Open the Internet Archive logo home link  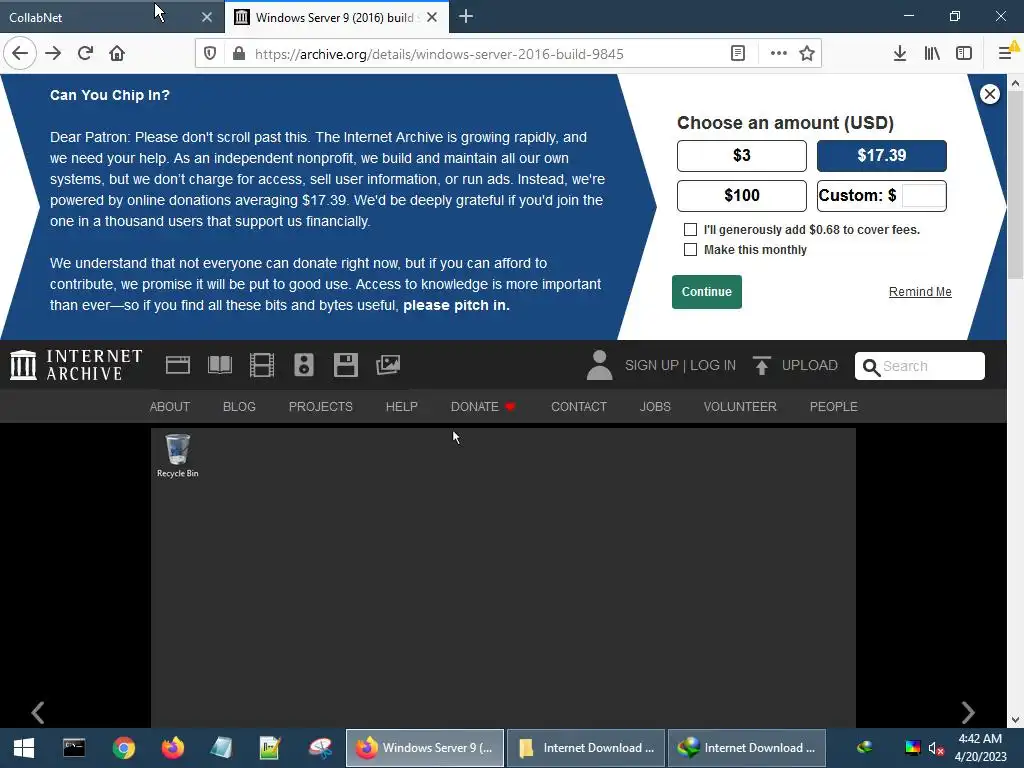pyautogui.click(x=76, y=364)
